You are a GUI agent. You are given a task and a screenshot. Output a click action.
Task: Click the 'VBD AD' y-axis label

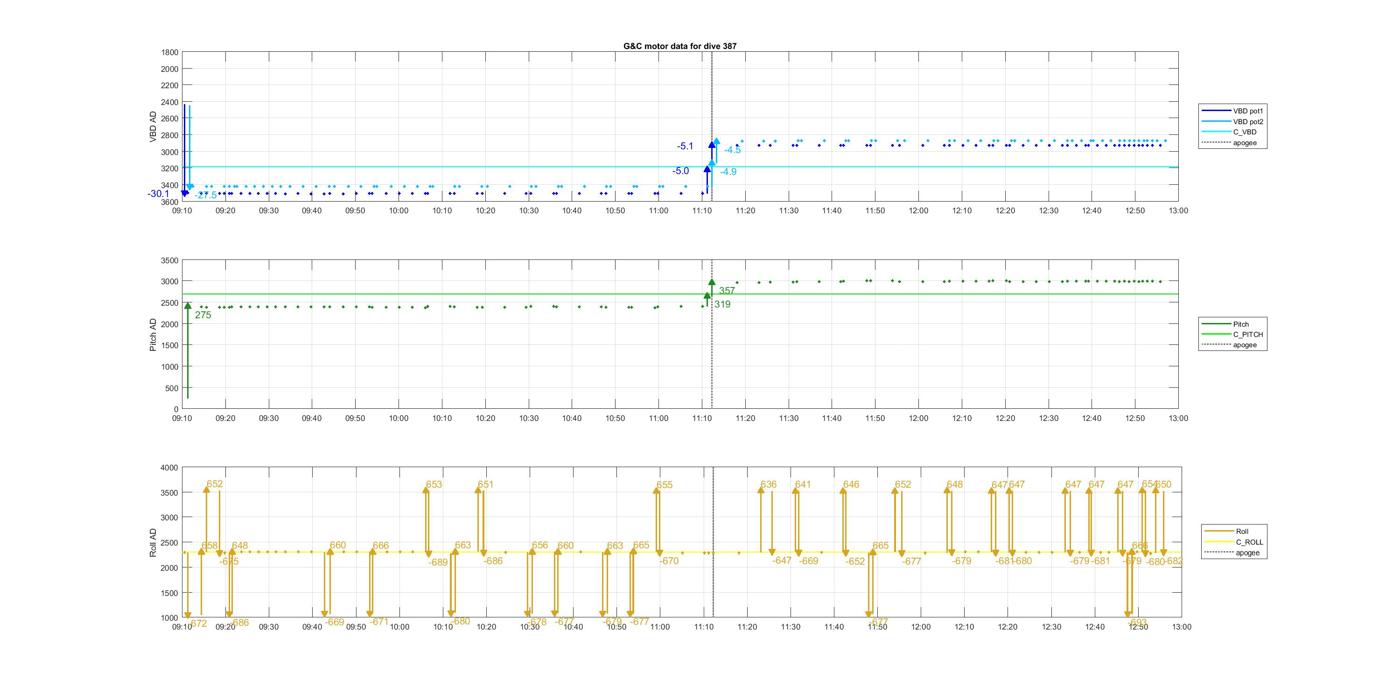153,127
